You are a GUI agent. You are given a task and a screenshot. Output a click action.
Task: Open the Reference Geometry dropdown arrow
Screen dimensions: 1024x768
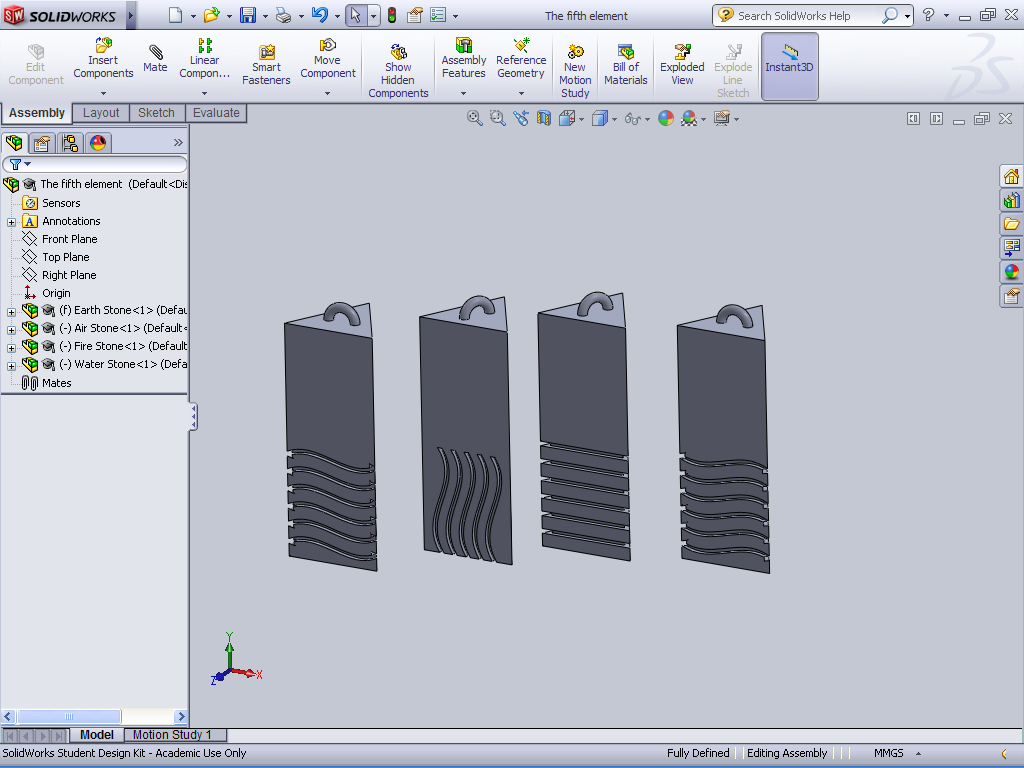click(521, 93)
